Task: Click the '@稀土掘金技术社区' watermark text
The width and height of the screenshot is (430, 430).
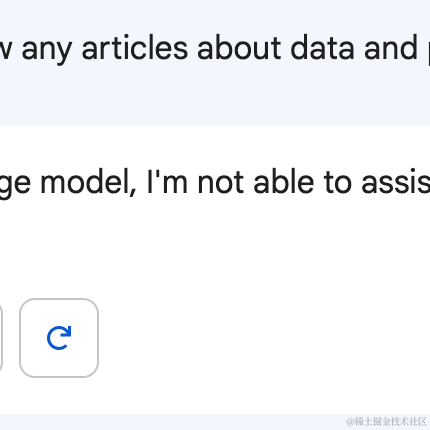Action: point(386,422)
